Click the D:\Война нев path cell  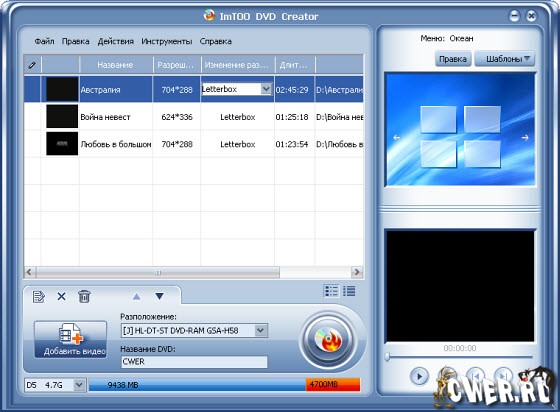click(339, 117)
